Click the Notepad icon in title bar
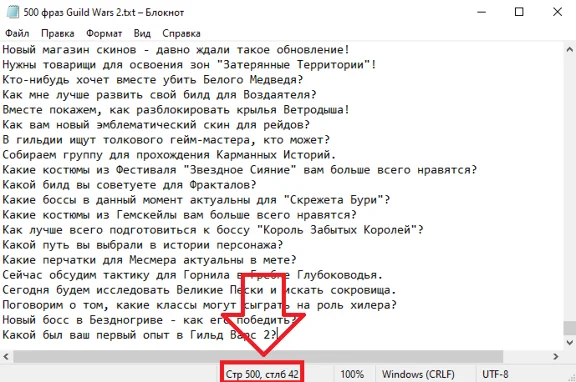 coord(13,12)
